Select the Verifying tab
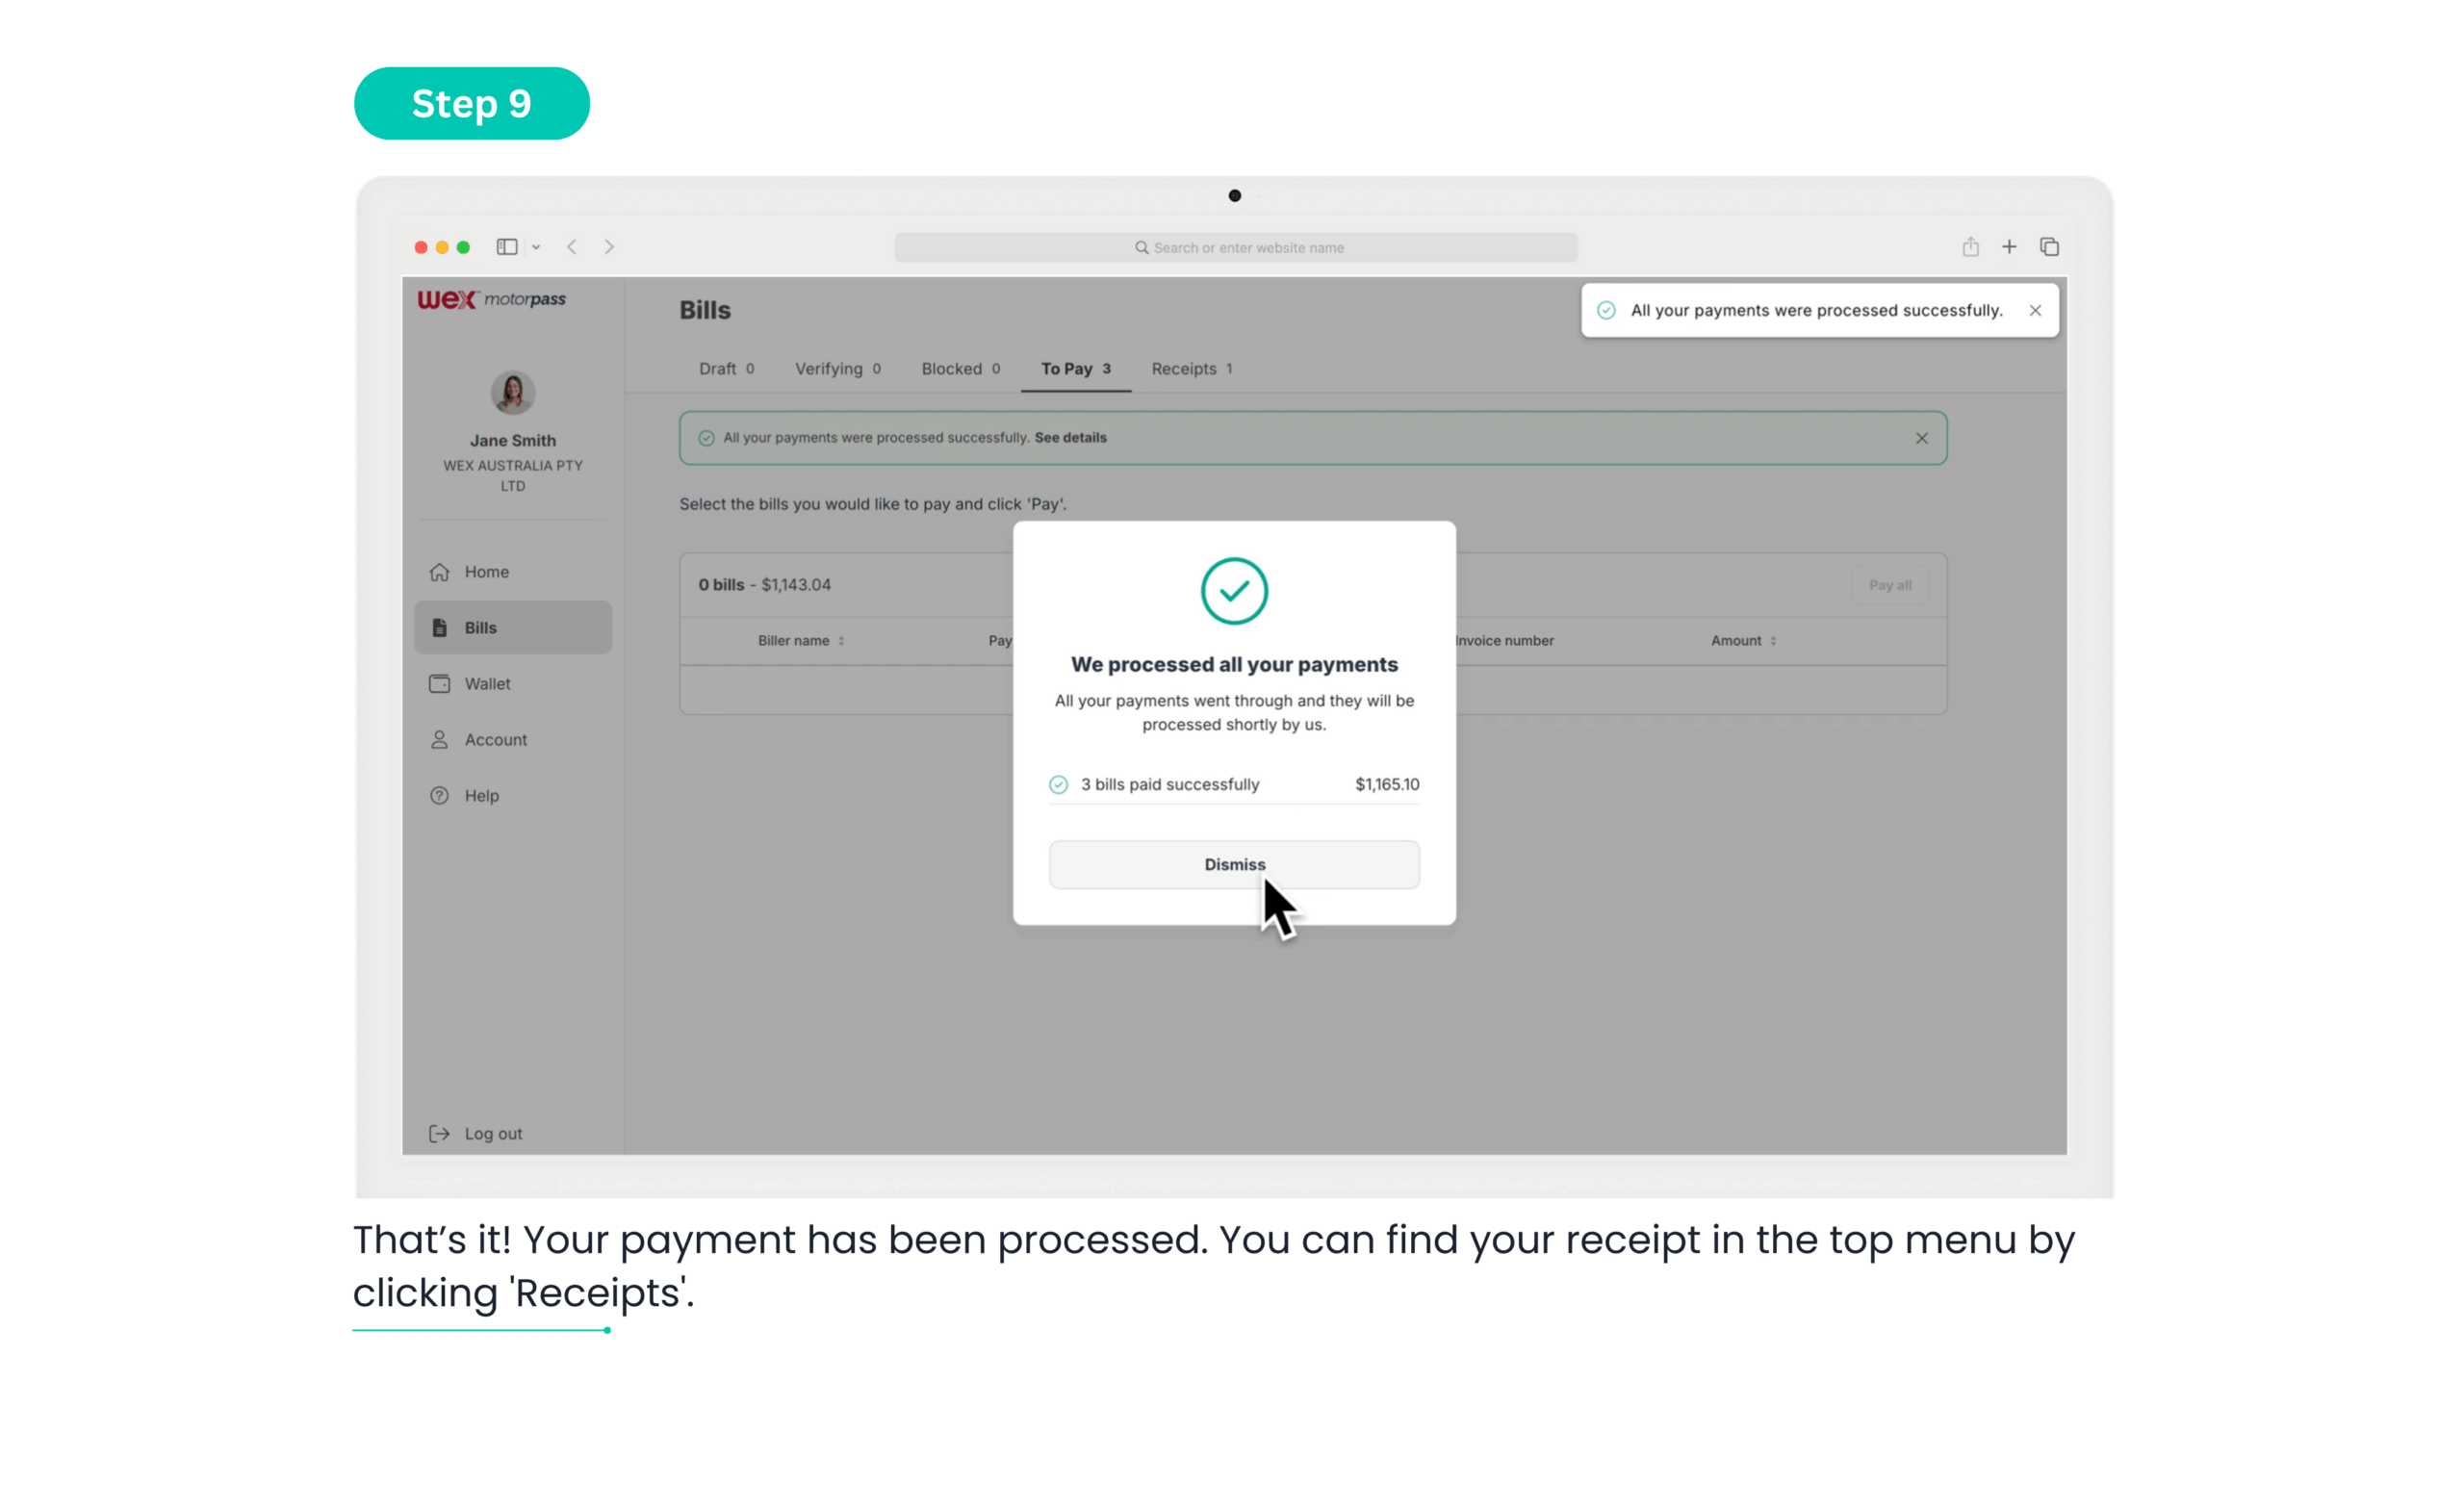This screenshot has width=2464, height=1510. click(837, 369)
